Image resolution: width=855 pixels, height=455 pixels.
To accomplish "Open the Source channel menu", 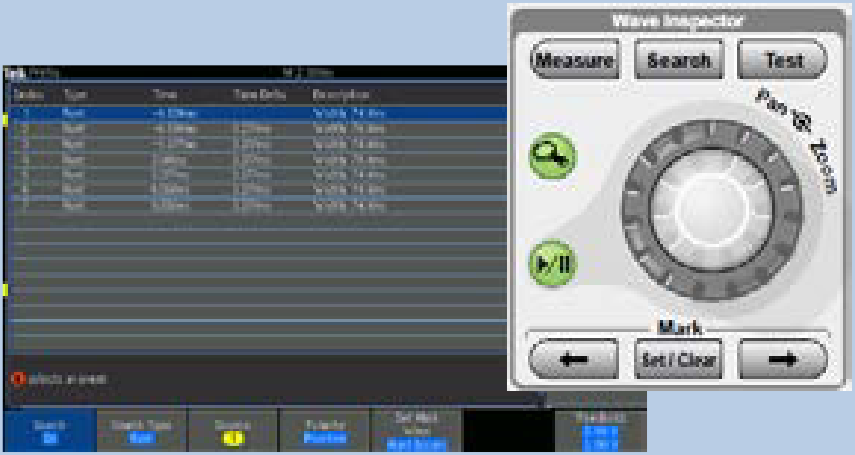I will [x=232, y=431].
